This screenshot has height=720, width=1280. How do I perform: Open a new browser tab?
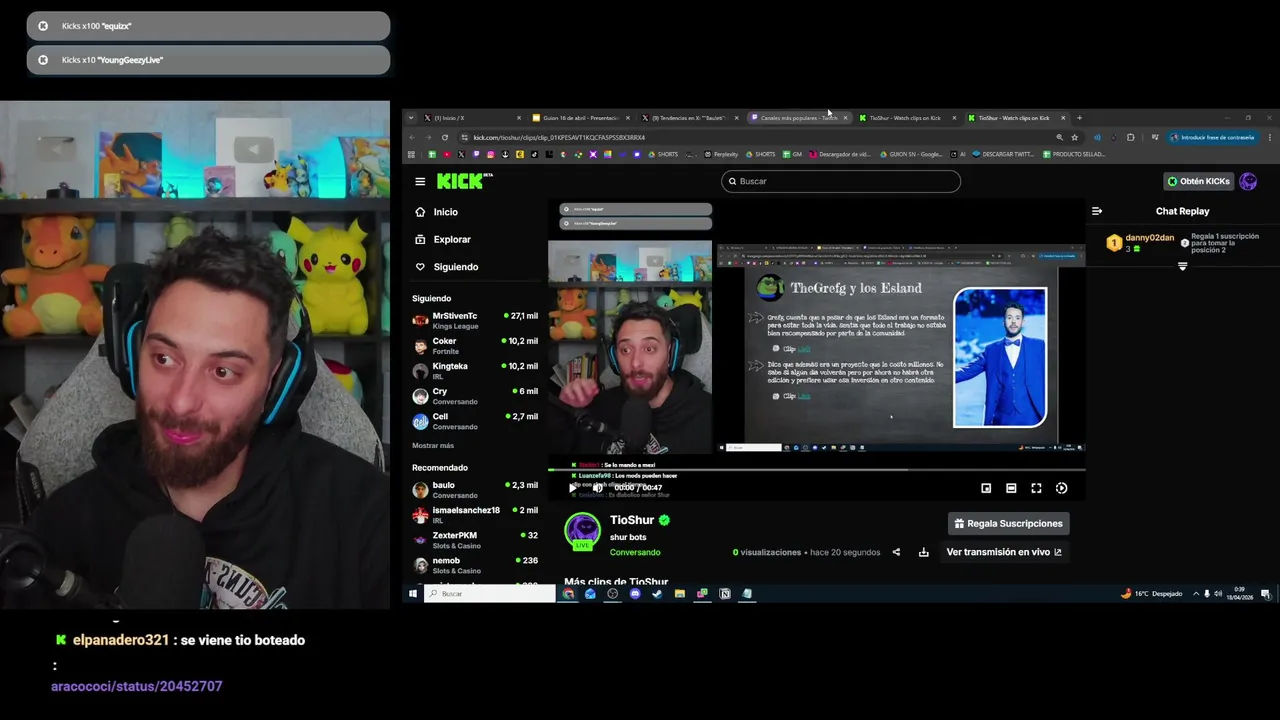click(x=1079, y=118)
